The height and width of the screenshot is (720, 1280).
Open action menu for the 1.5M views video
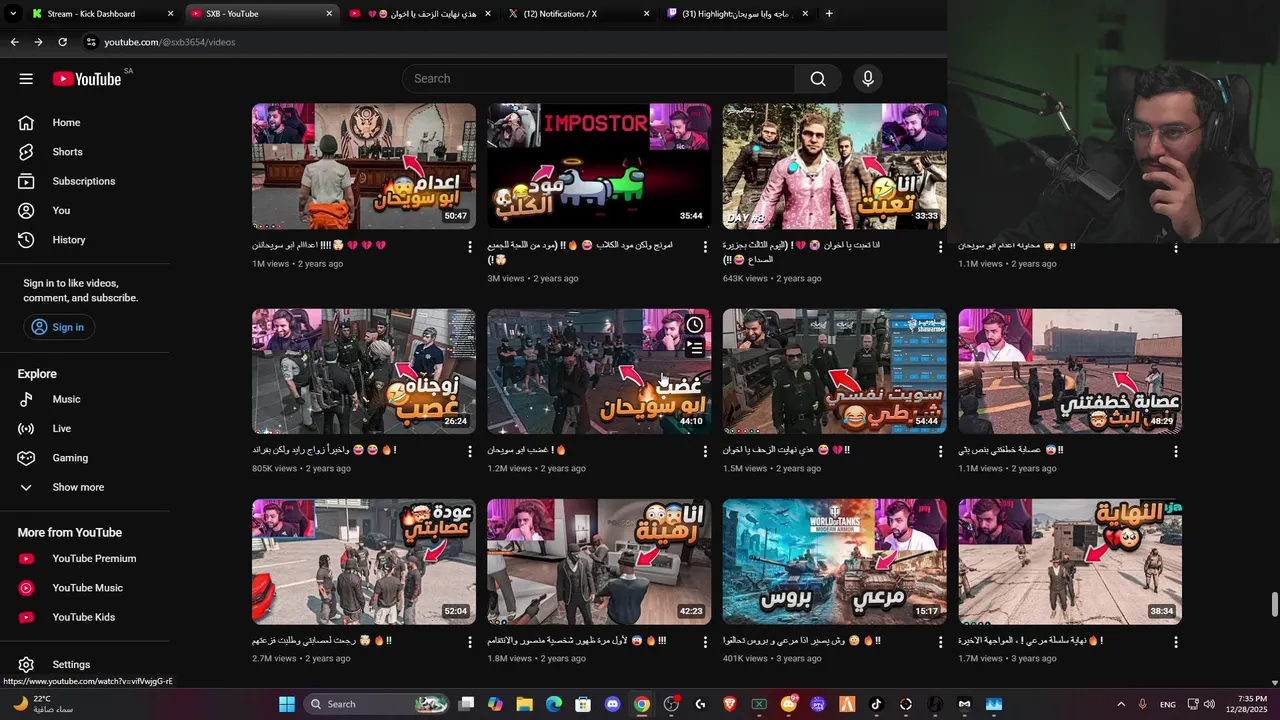click(x=940, y=452)
